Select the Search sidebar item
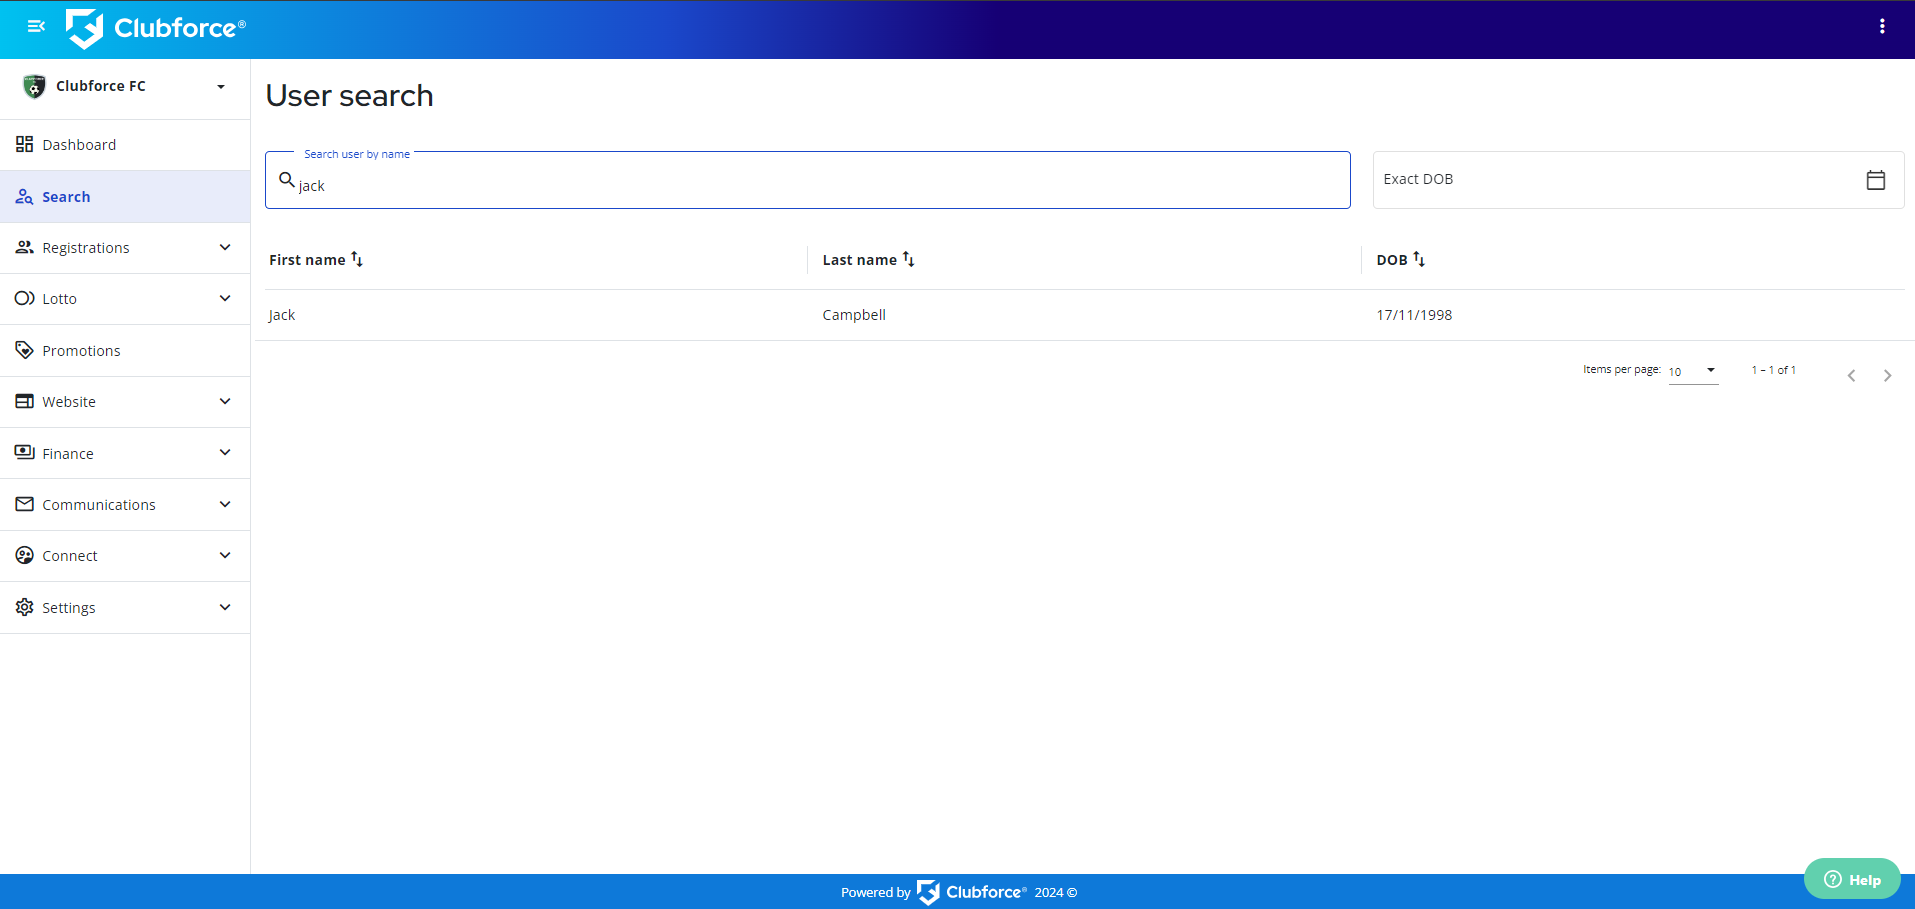Screen dimensions: 1915x909 pos(125,197)
